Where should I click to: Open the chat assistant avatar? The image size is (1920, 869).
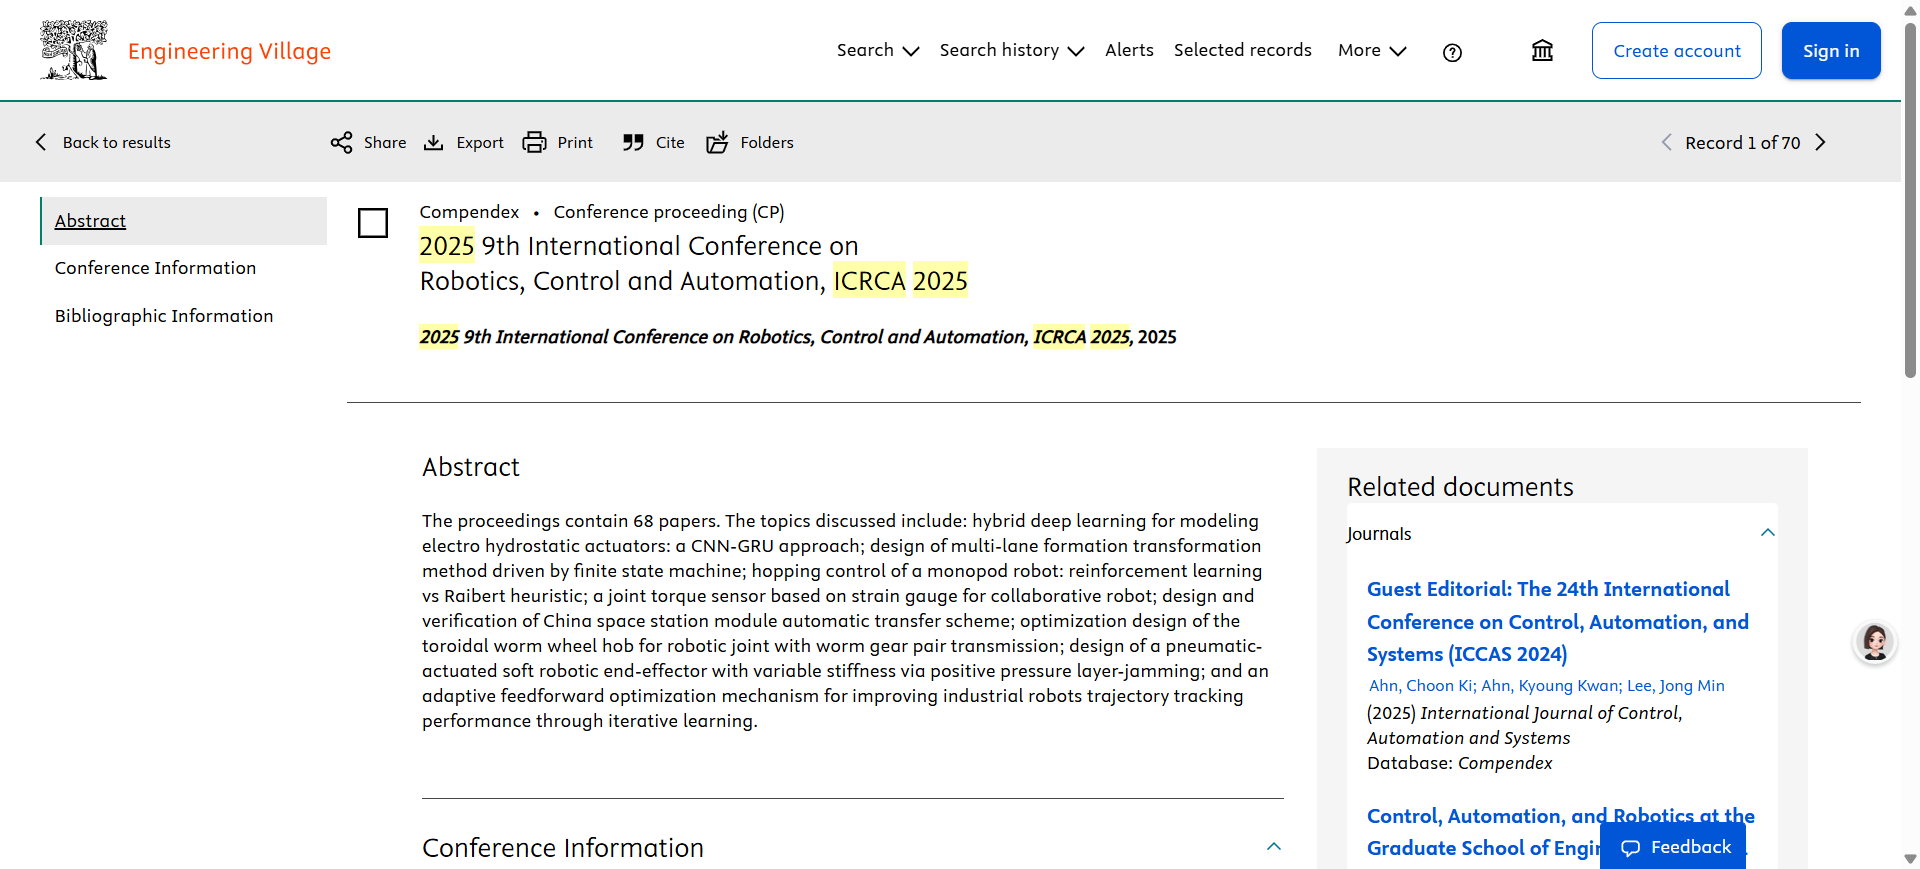click(1874, 642)
